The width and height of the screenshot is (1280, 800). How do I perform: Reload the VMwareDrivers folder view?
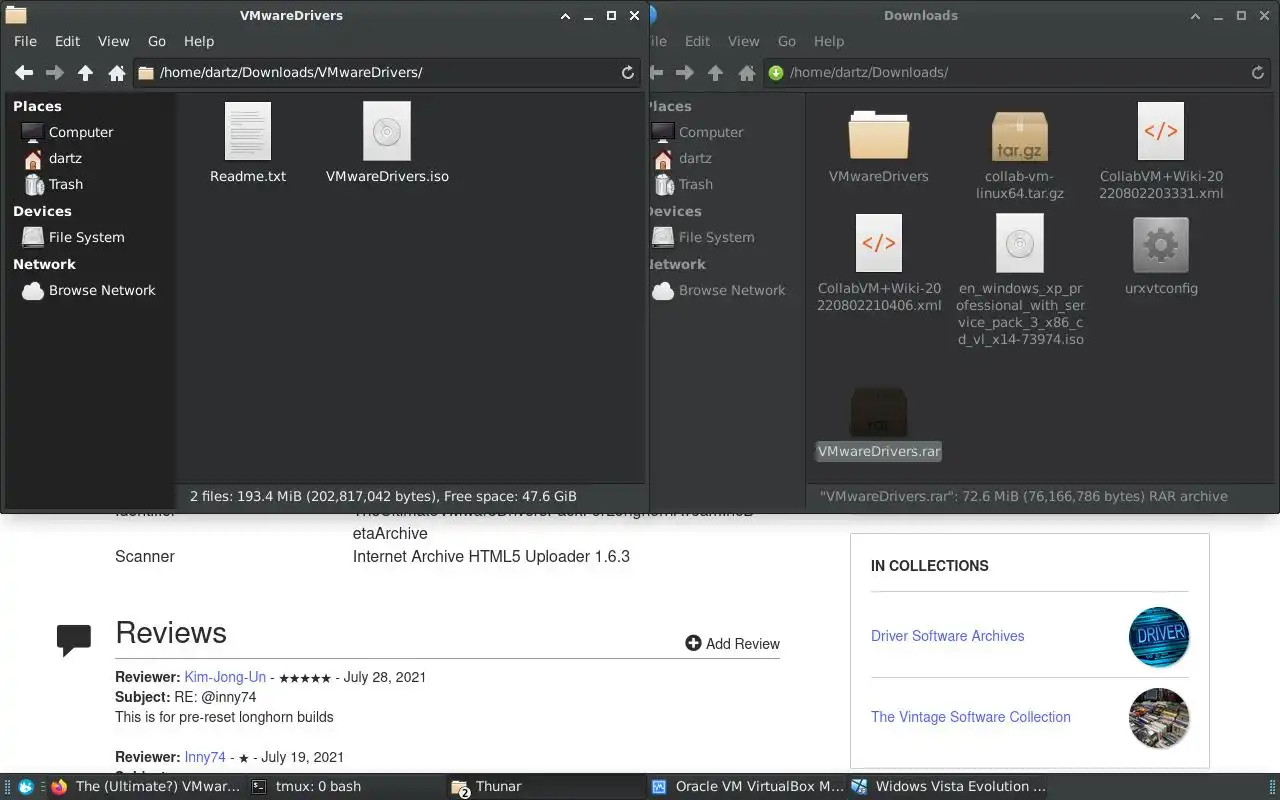tap(628, 73)
